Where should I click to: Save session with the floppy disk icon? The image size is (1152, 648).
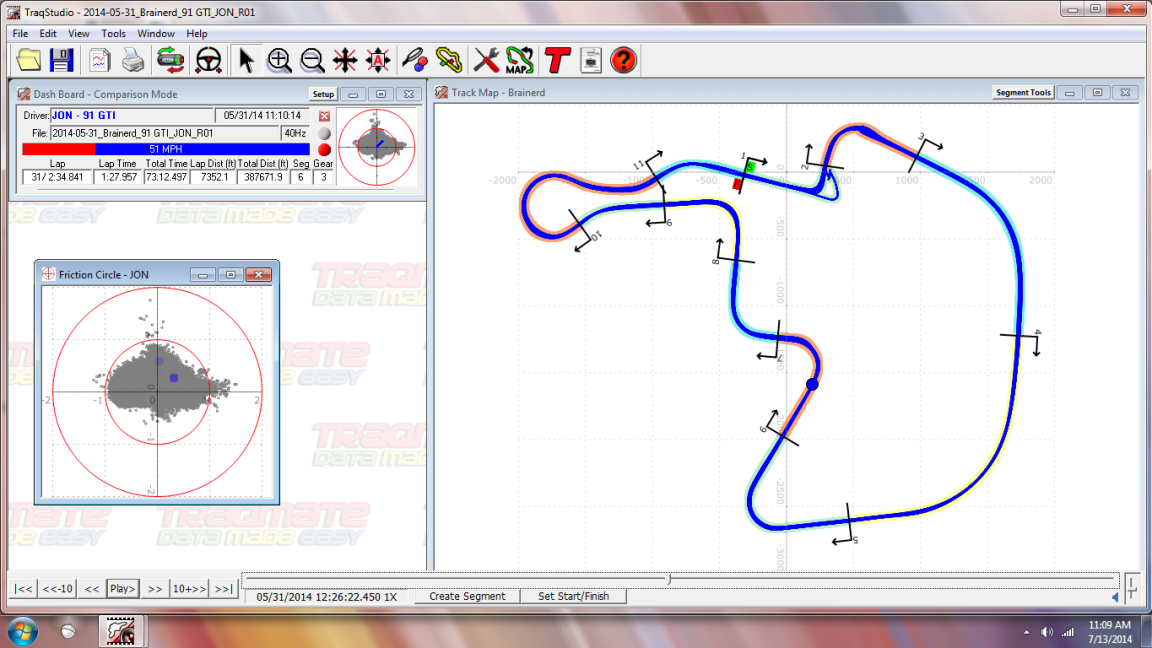pyautogui.click(x=62, y=60)
